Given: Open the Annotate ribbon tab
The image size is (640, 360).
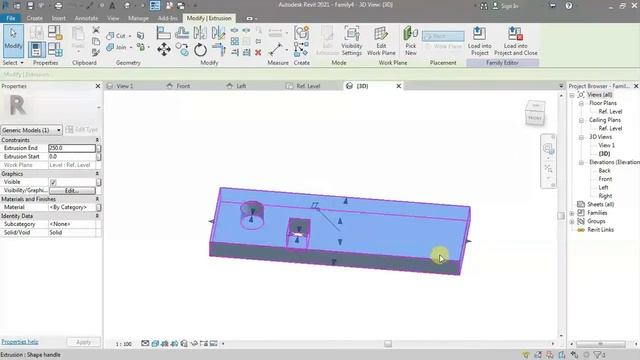Looking at the screenshot, I should point(86,18).
